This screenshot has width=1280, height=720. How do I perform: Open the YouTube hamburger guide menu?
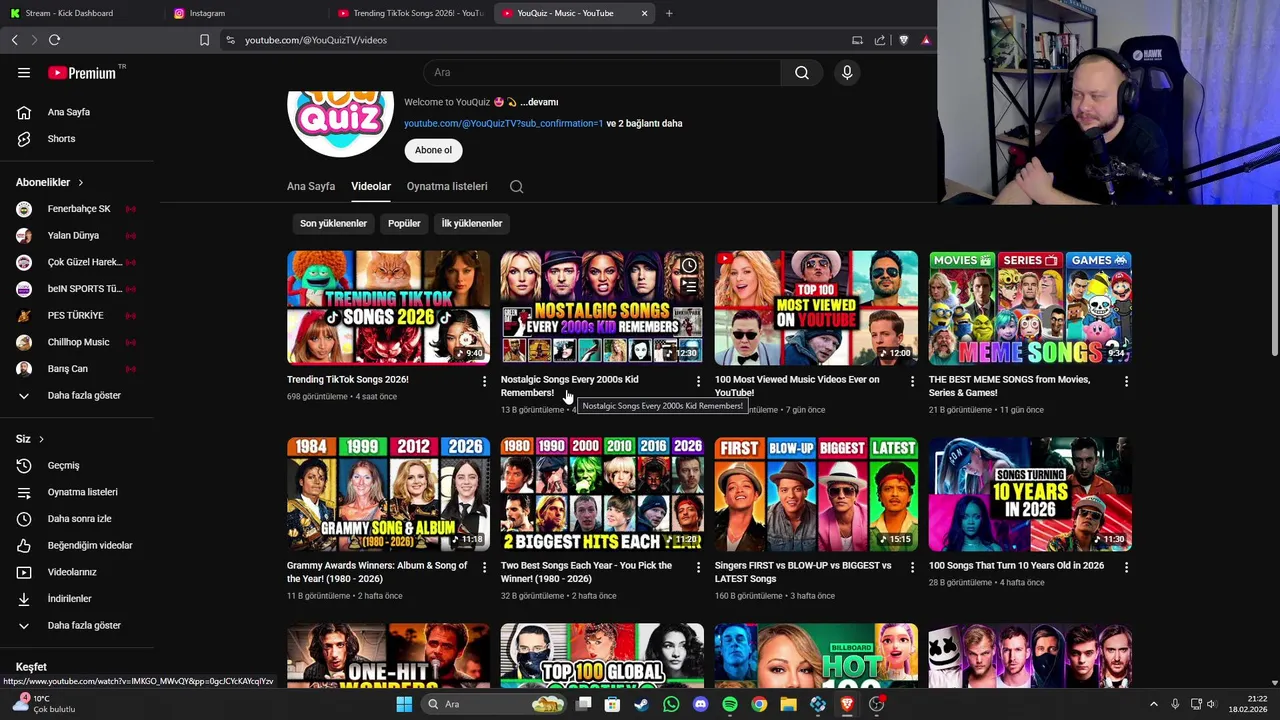pos(24,73)
